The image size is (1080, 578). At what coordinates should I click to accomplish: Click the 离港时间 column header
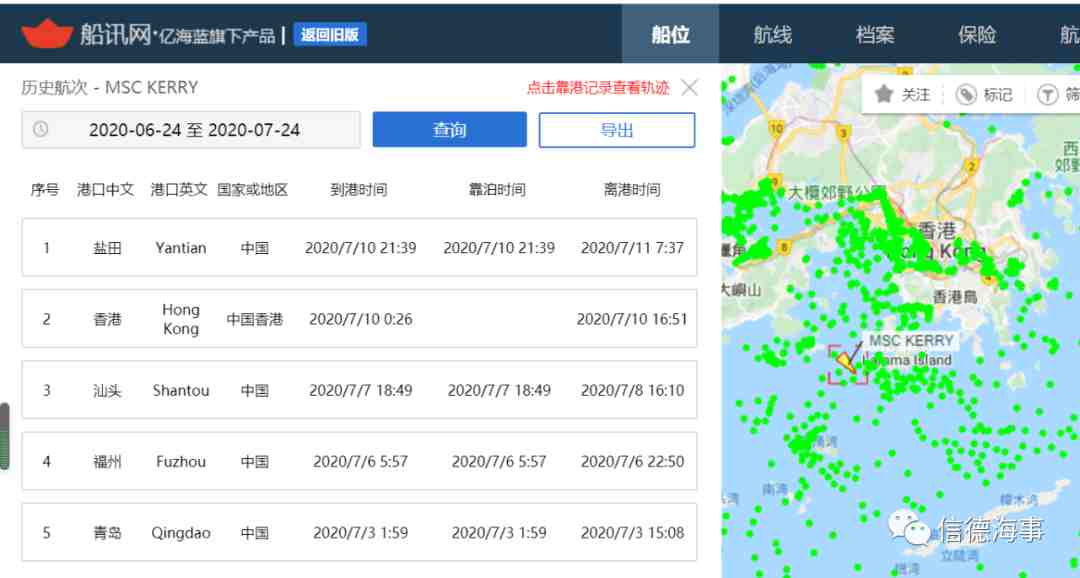[632, 189]
